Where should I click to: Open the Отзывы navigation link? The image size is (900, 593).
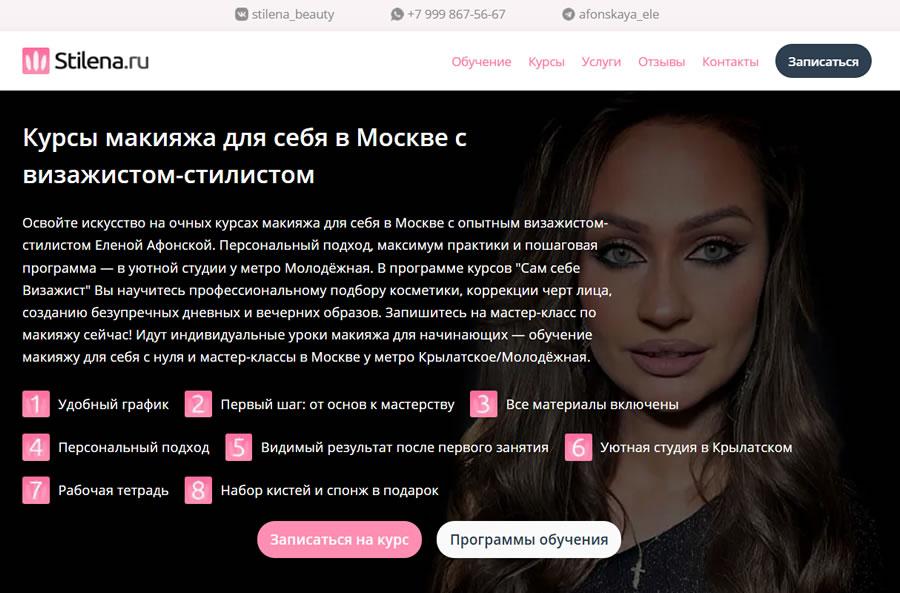pyautogui.click(x=661, y=61)
